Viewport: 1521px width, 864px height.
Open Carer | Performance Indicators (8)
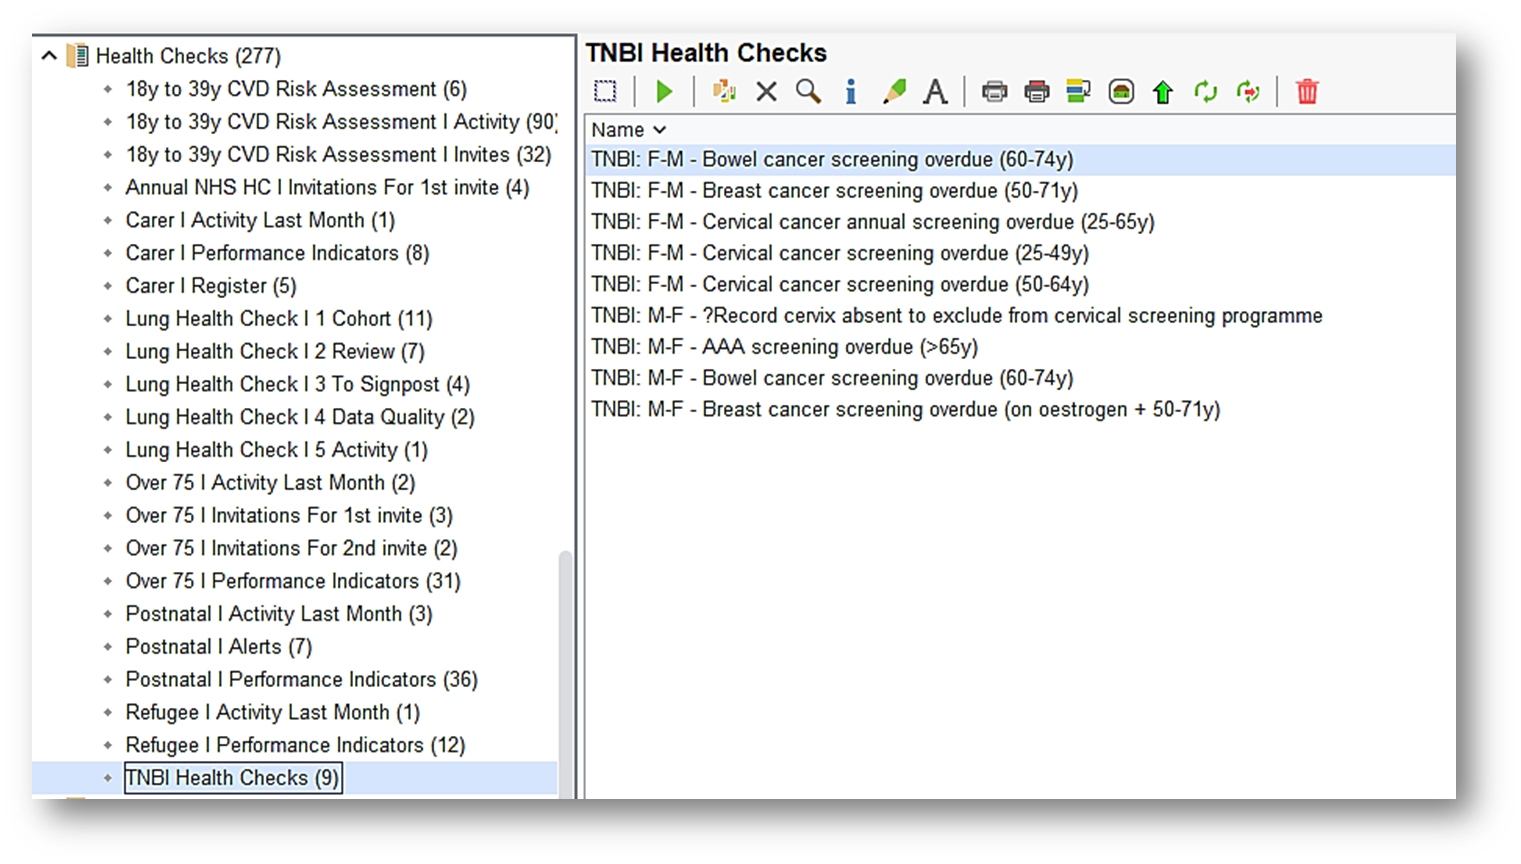pyautogui.click(x=277, y=254)
